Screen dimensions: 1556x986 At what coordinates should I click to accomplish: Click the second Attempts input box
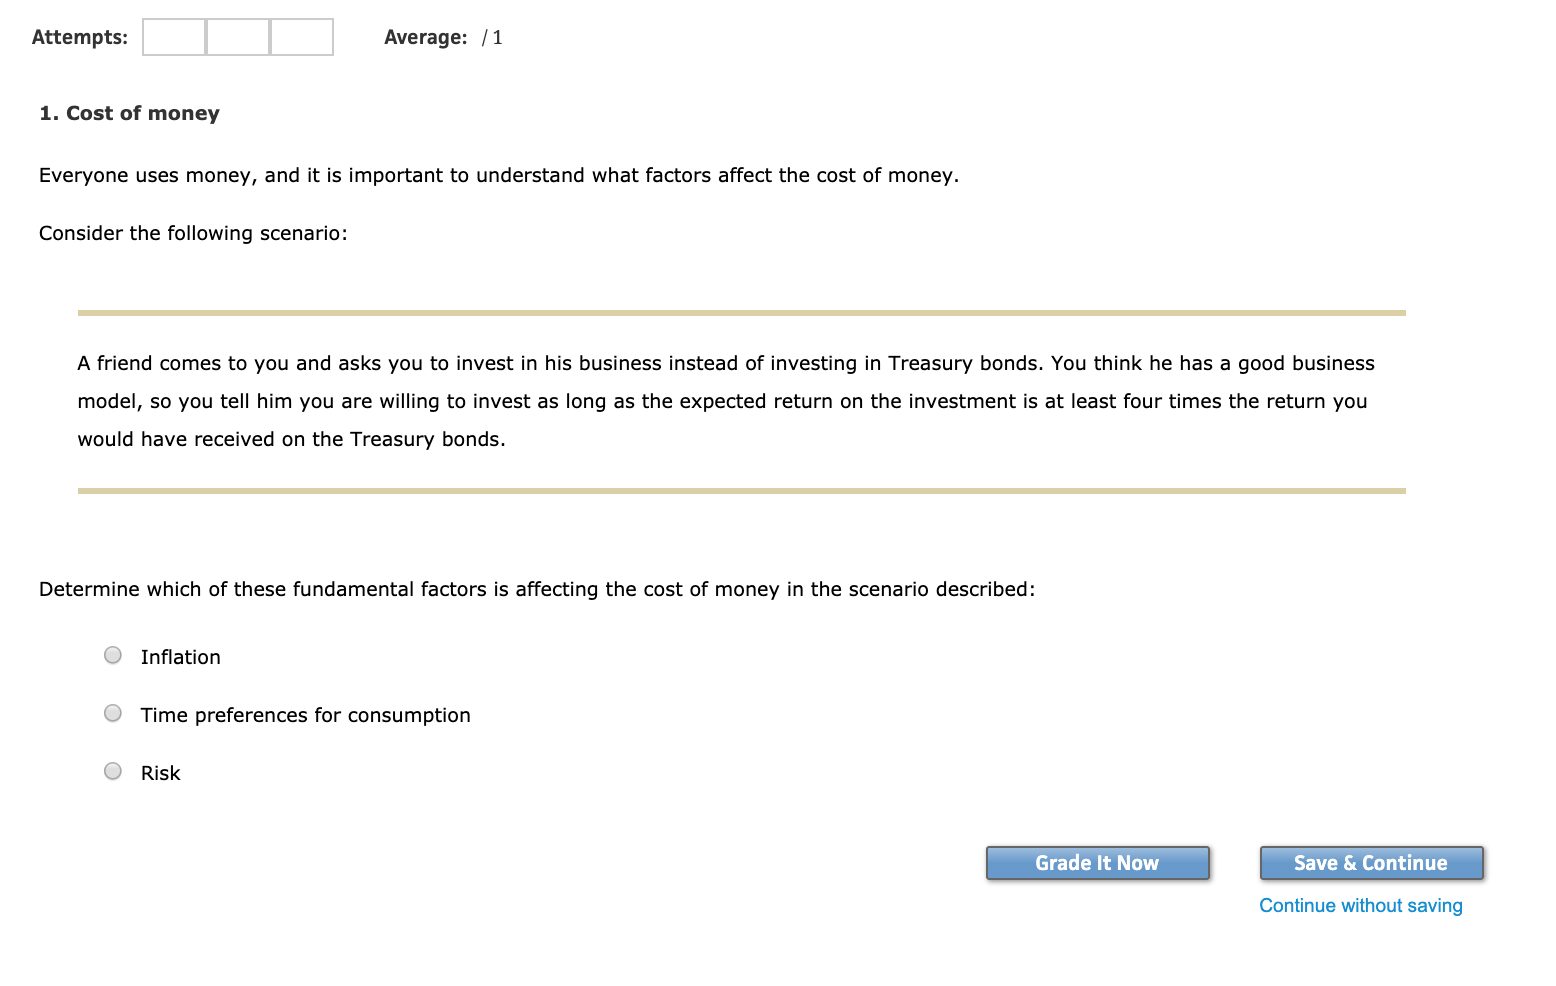point(237,36)
